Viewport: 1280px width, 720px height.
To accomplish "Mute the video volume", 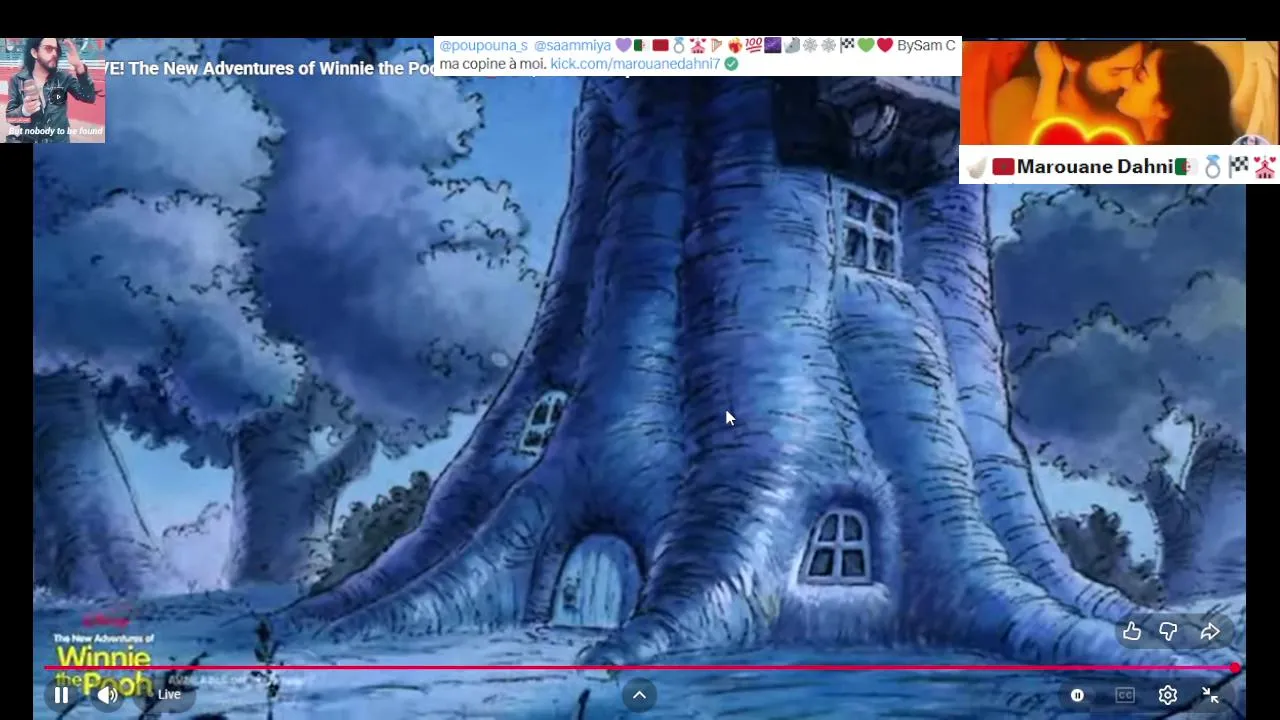I will tap(107, 695).
